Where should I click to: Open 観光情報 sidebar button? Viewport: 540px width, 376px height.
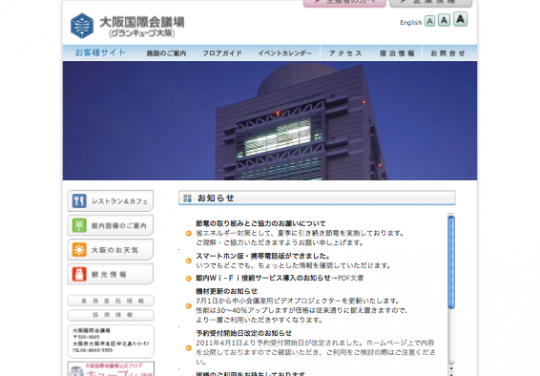[x=111, y=274]
